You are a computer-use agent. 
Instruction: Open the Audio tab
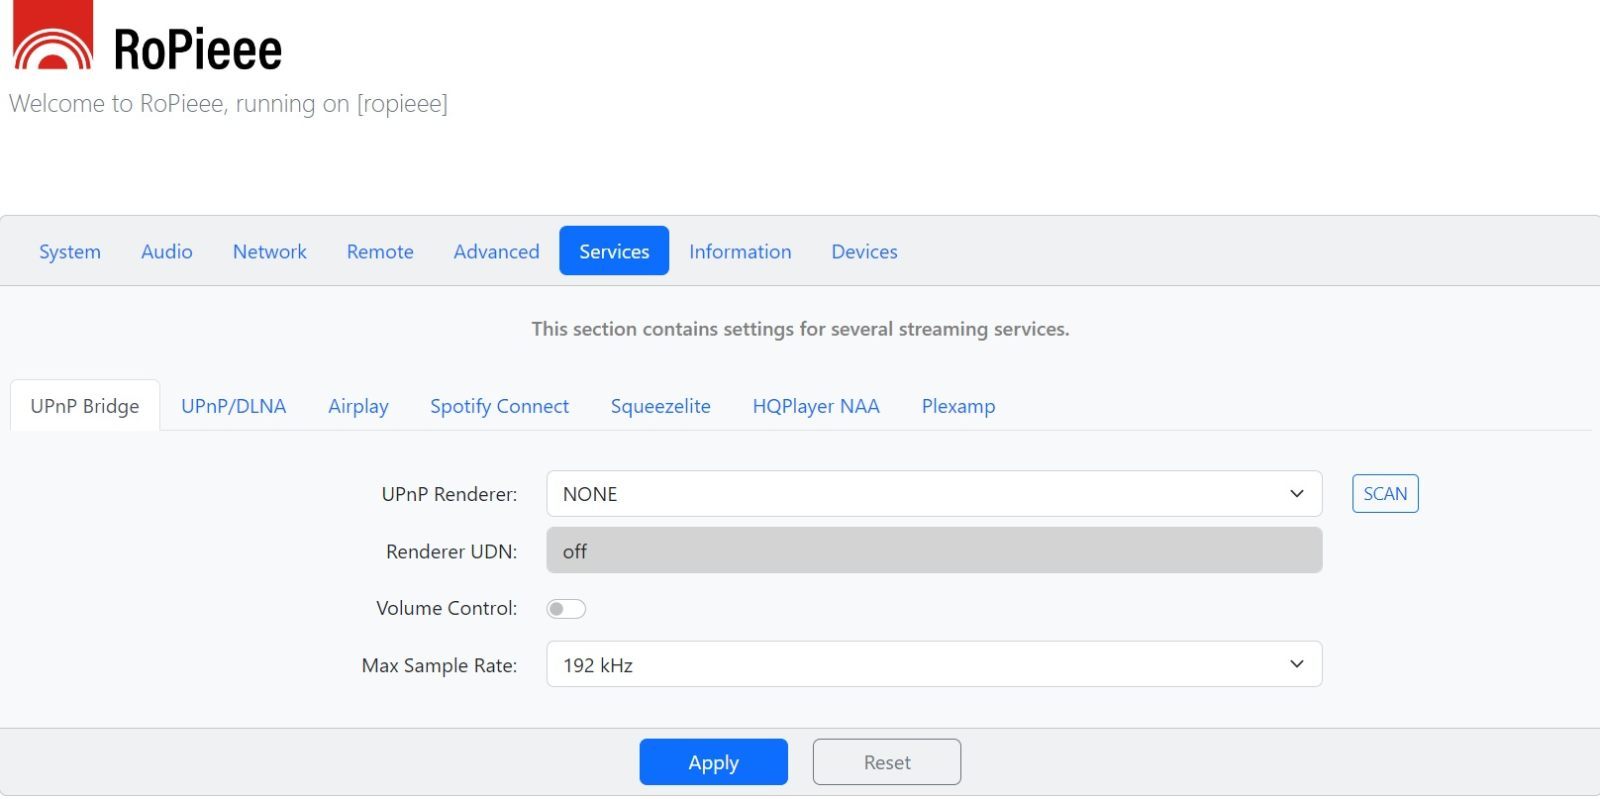[167, 251]
